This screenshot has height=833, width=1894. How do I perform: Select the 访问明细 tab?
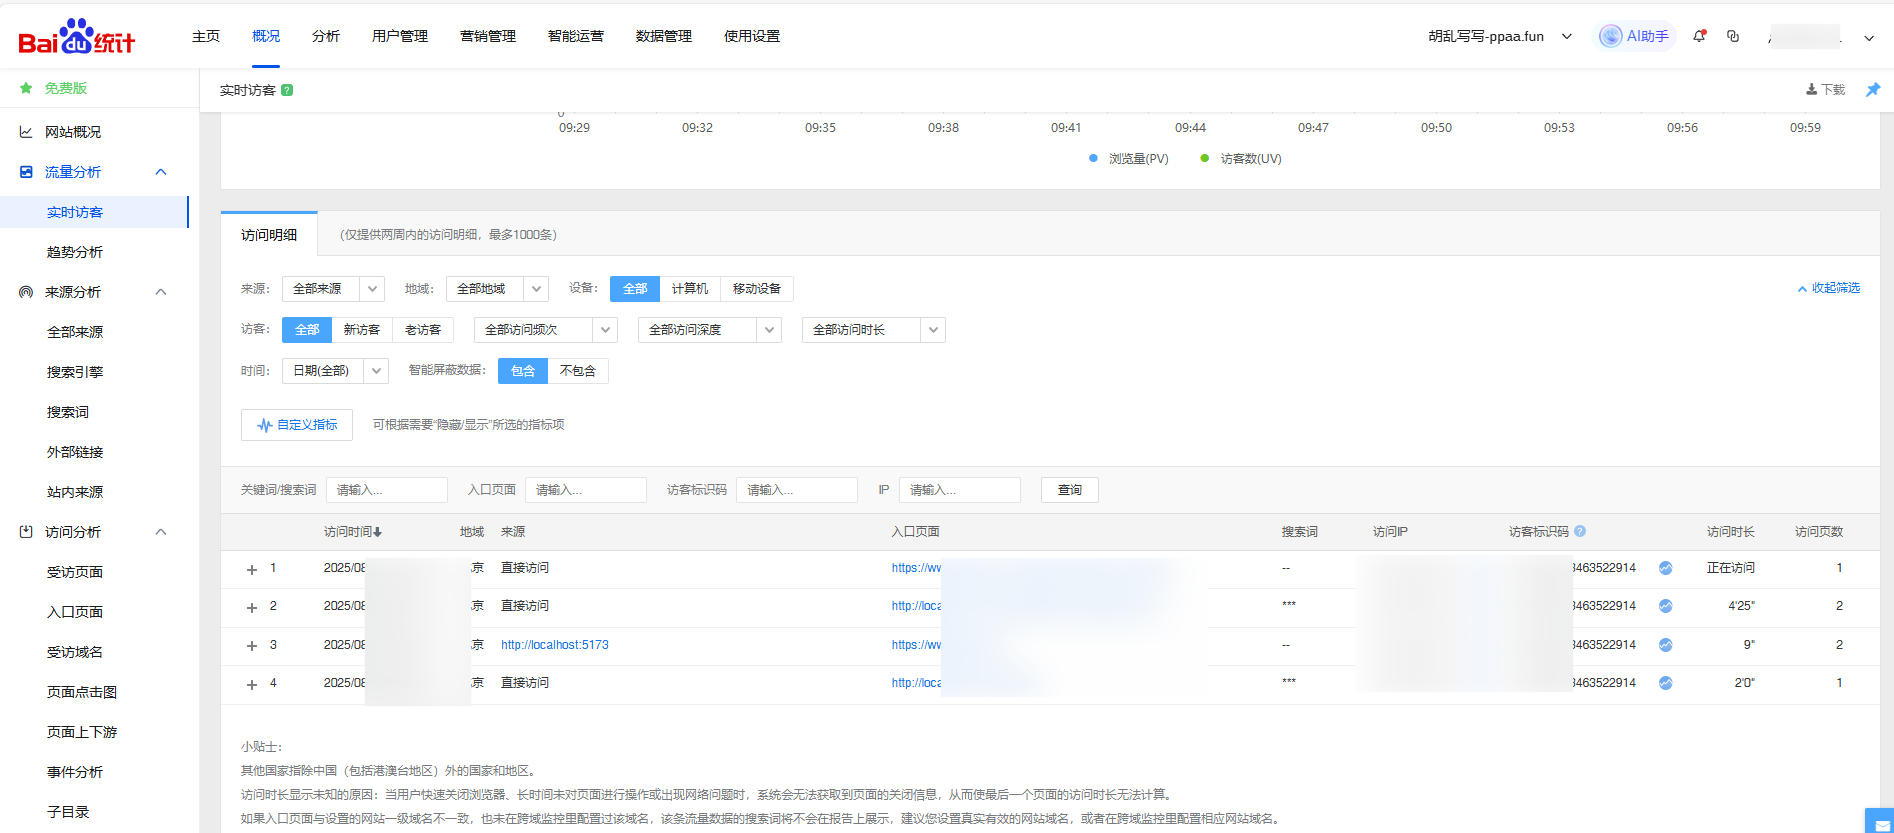[269, 235]
